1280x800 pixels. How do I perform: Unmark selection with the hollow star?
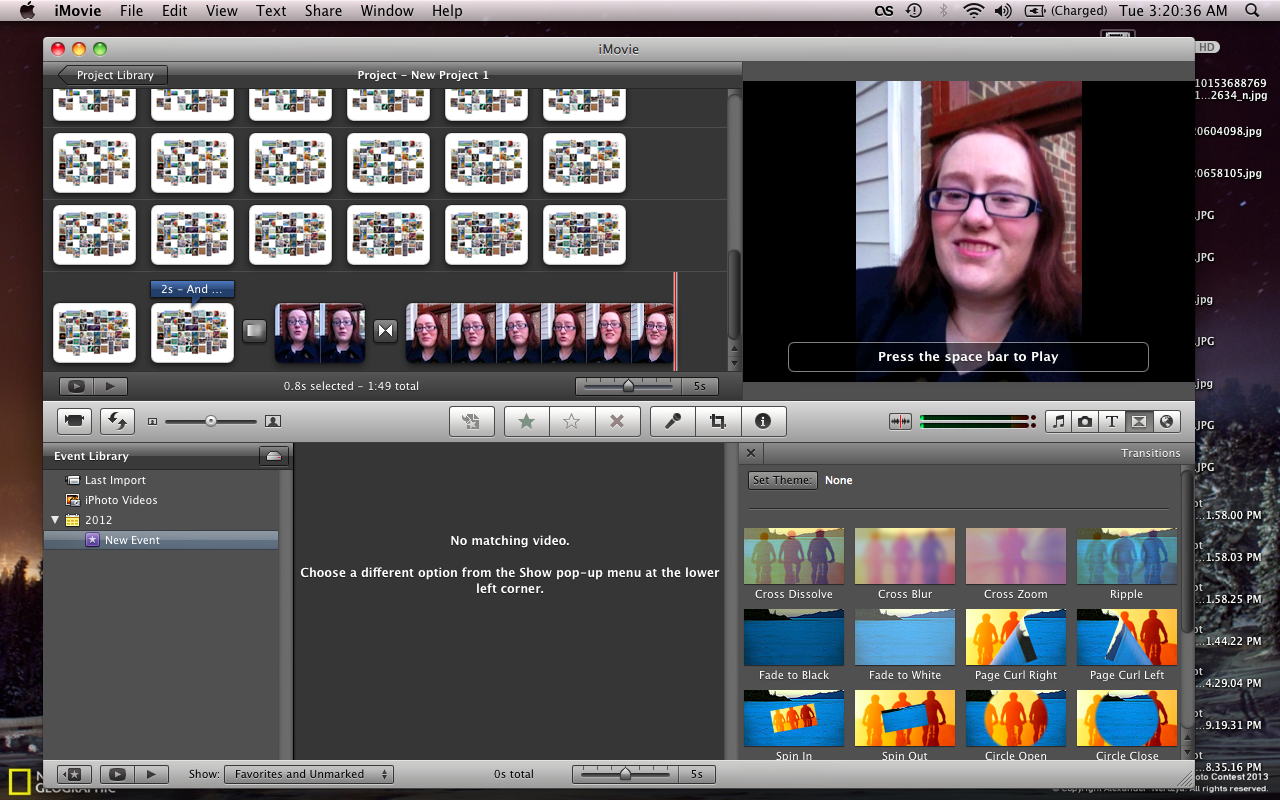(572, 421)
